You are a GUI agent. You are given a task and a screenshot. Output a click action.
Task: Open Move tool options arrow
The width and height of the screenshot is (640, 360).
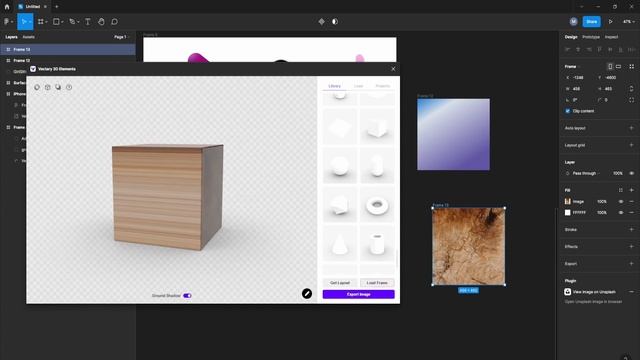click(x=30, y=22)
